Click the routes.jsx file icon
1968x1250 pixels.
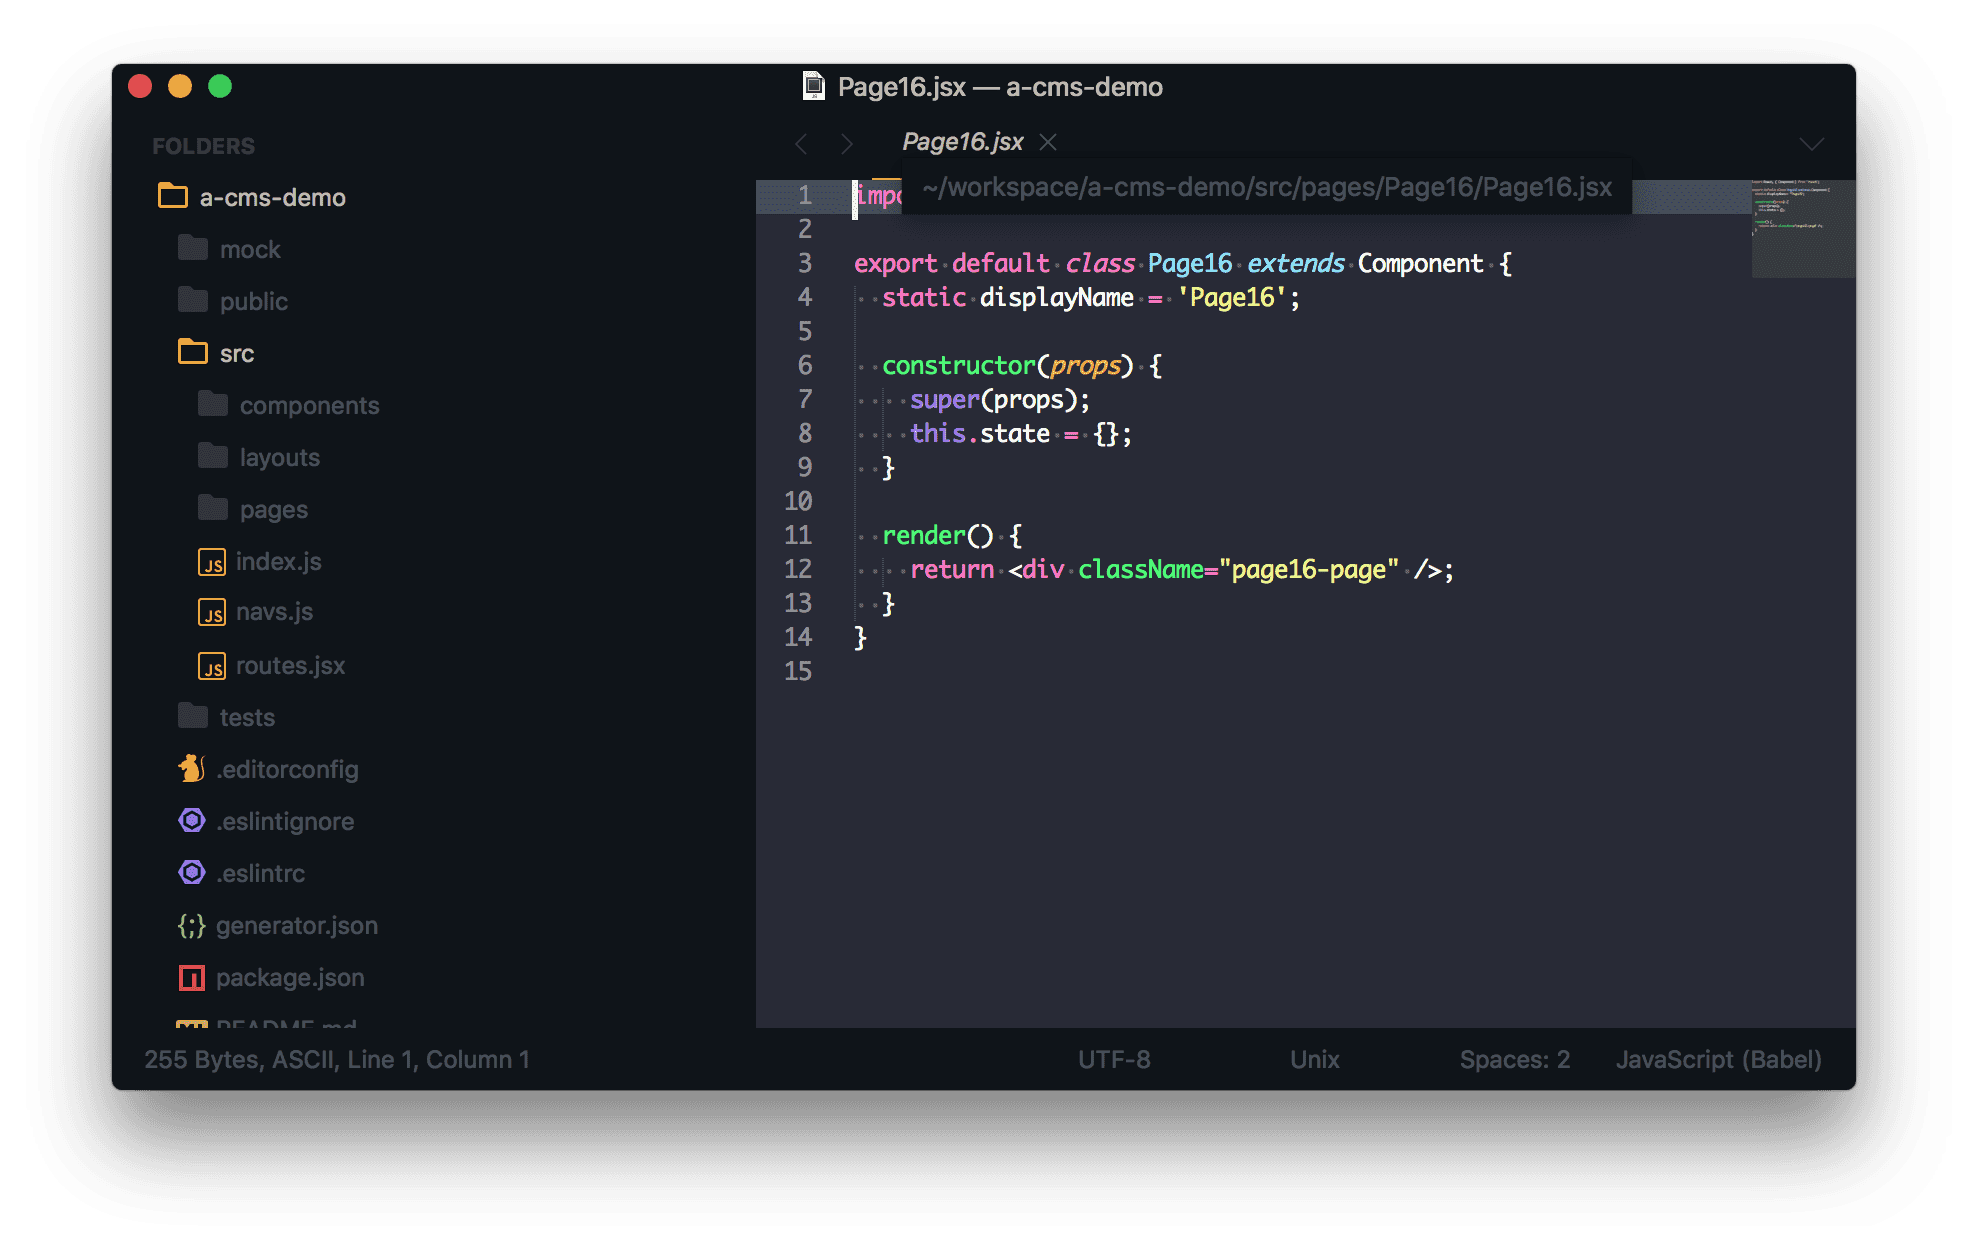[211, 666]
